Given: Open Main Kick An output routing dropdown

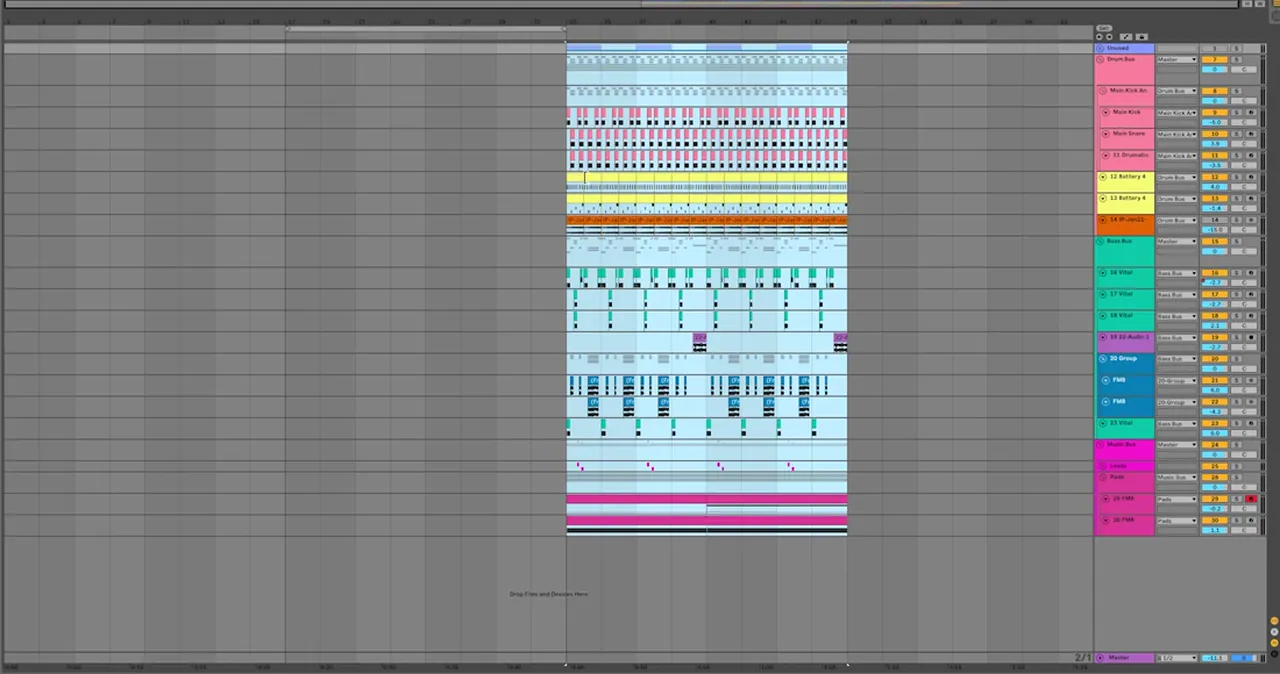Looking at the screenshot, I should coord(1177,91).
